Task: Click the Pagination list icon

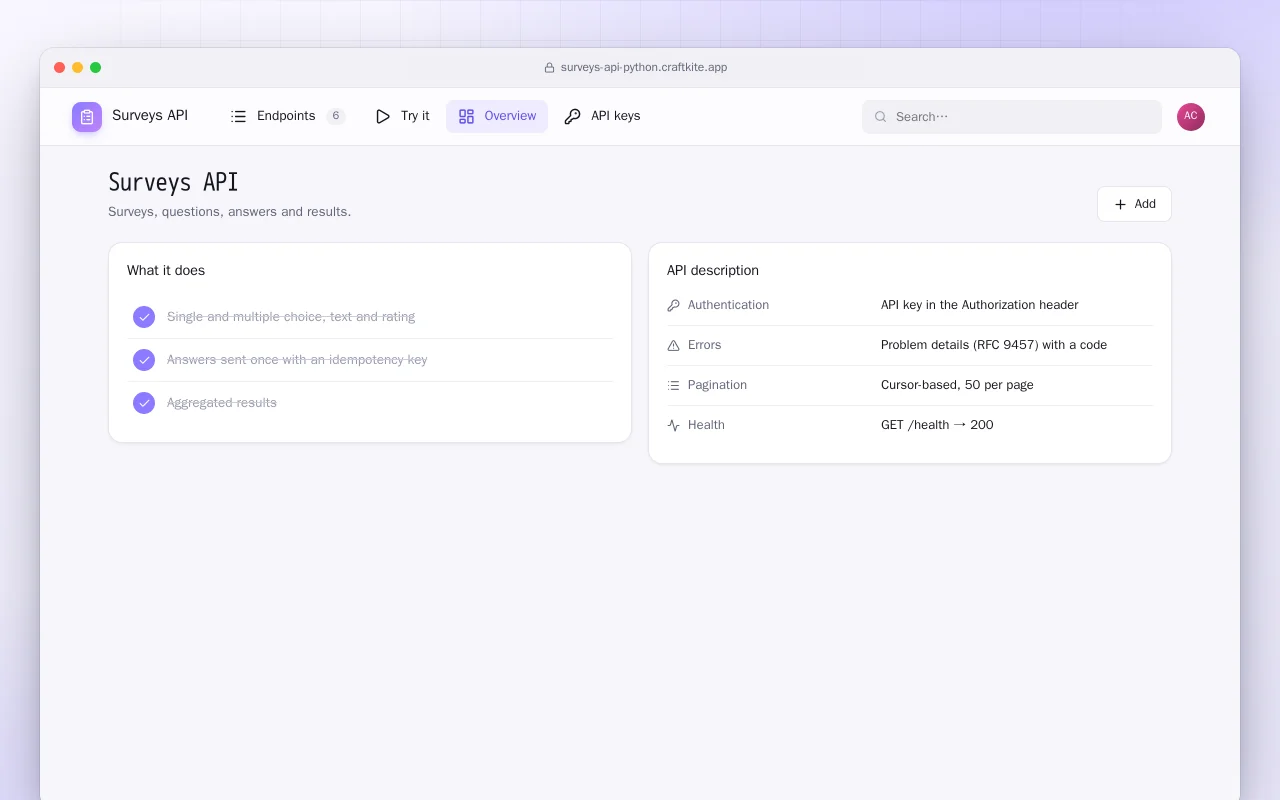Action: tap(673, 385)
